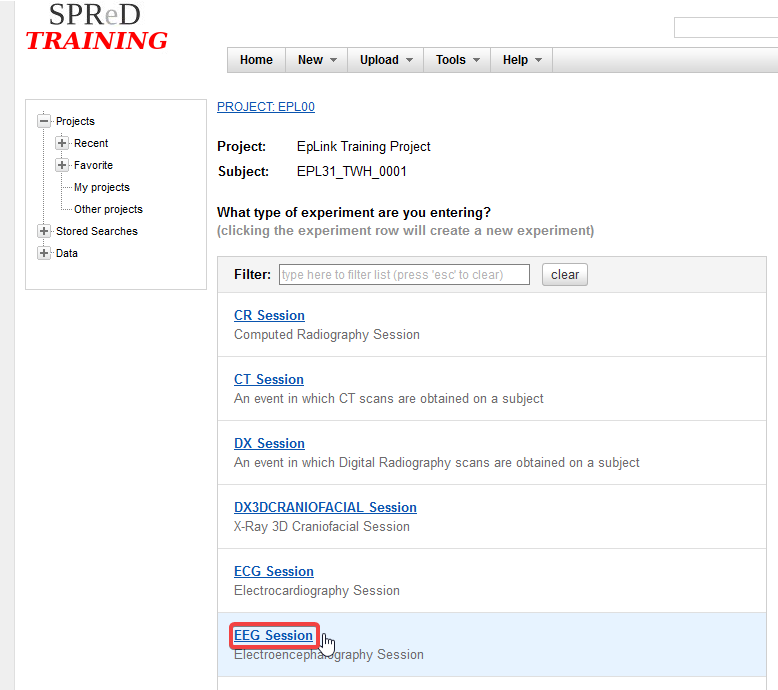Image resolution: width=778 pixels, height=690 pixels.
Task: Select the CT Session experiment type
Action: [x=268, y=379]
